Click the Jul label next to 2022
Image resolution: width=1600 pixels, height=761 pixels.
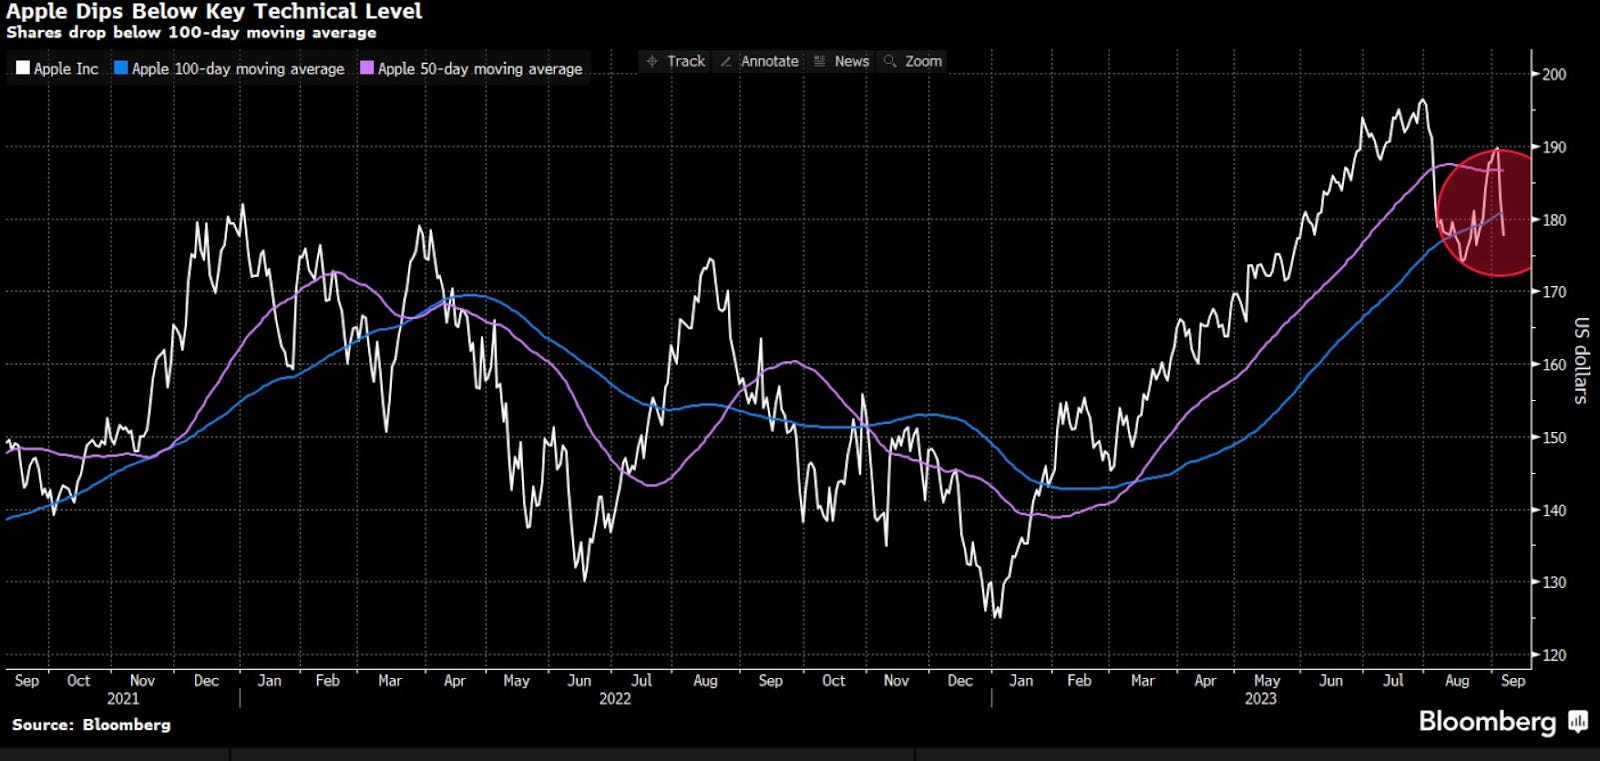[642, 680]
